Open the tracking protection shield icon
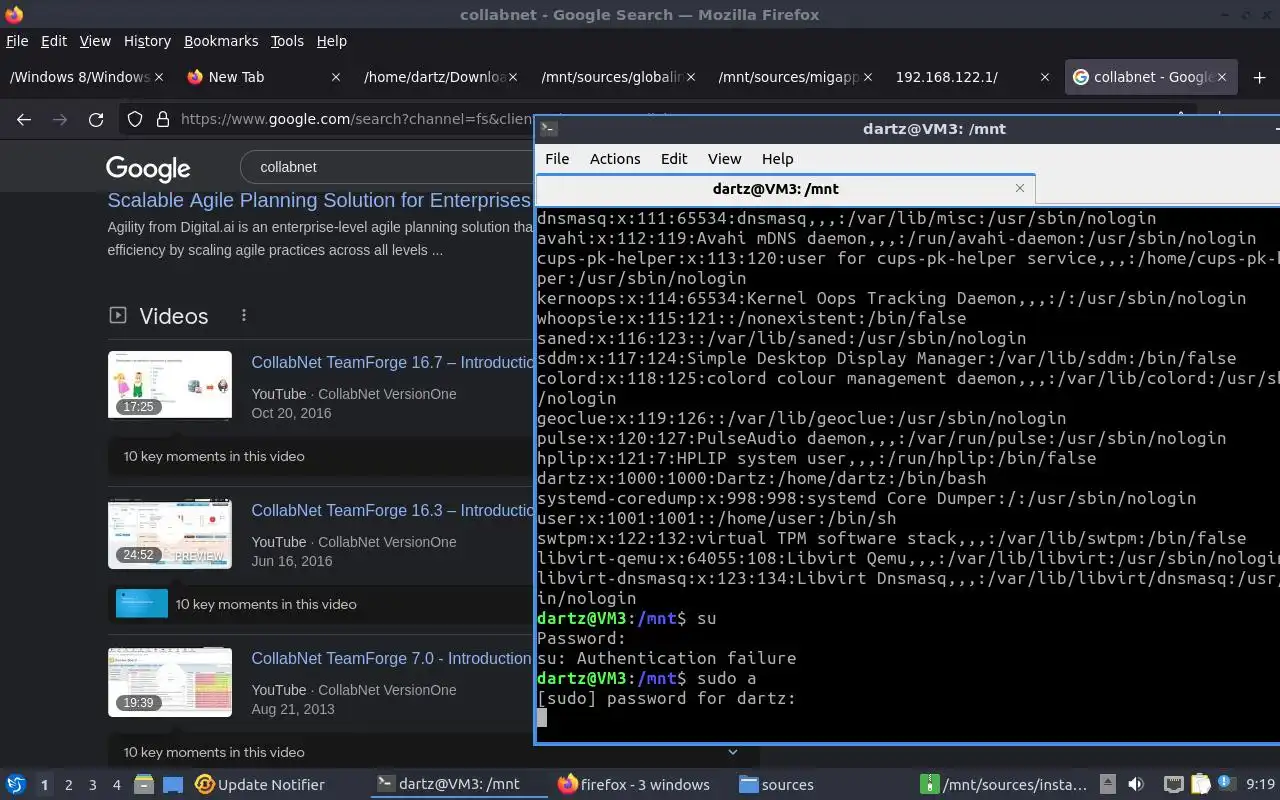This screenshot has width=1280, height=800. 135,119
